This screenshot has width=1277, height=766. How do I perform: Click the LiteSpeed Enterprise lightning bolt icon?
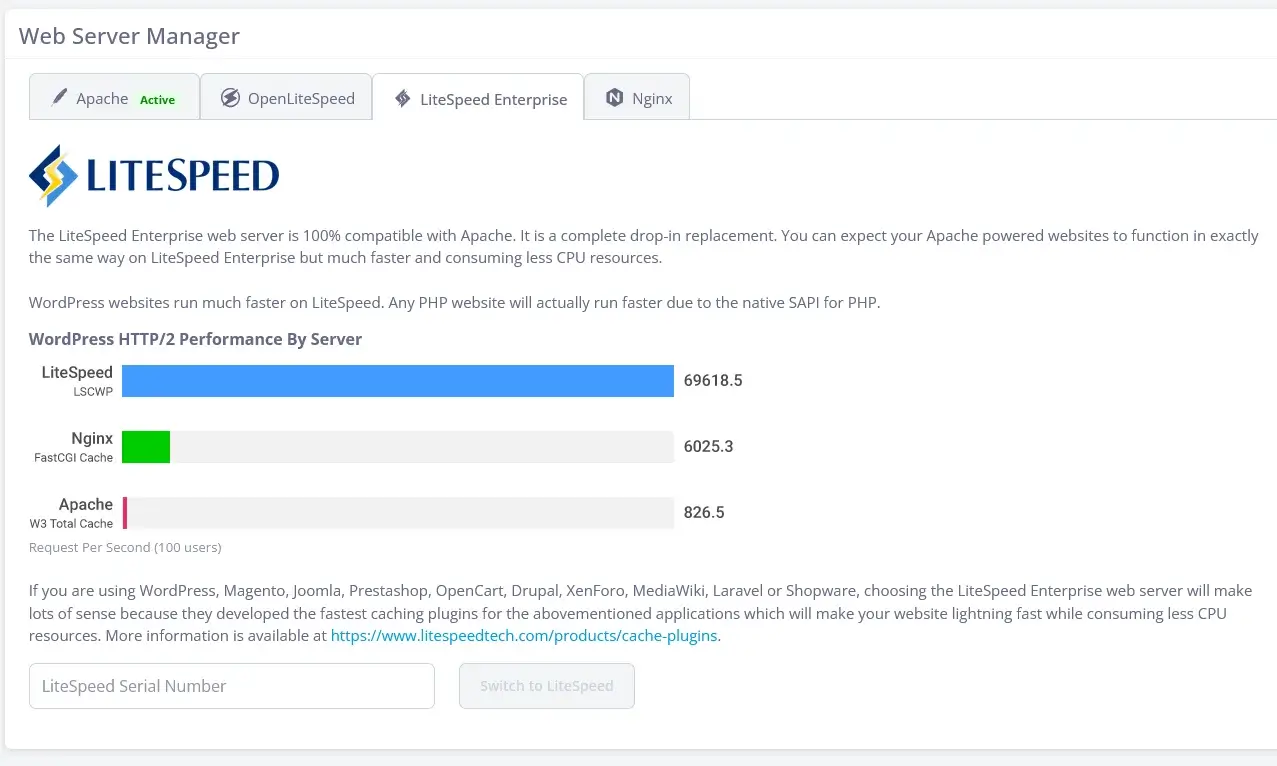pos(402,98)
